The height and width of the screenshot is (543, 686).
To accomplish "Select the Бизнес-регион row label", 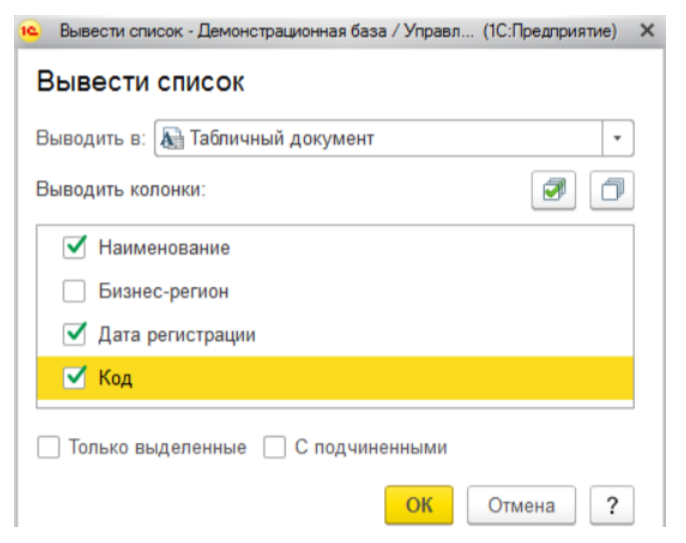I will click(x=164, y=291).
